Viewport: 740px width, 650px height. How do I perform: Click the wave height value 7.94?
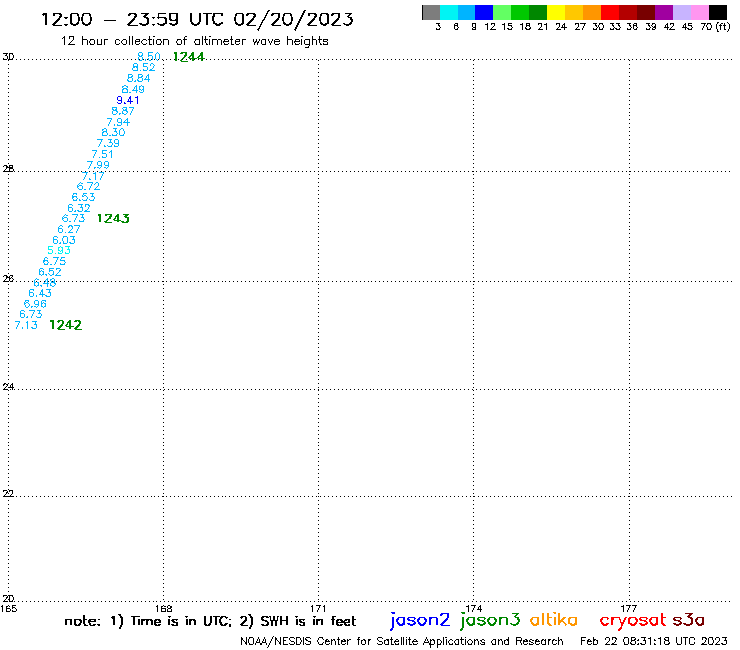coord(118,122)
